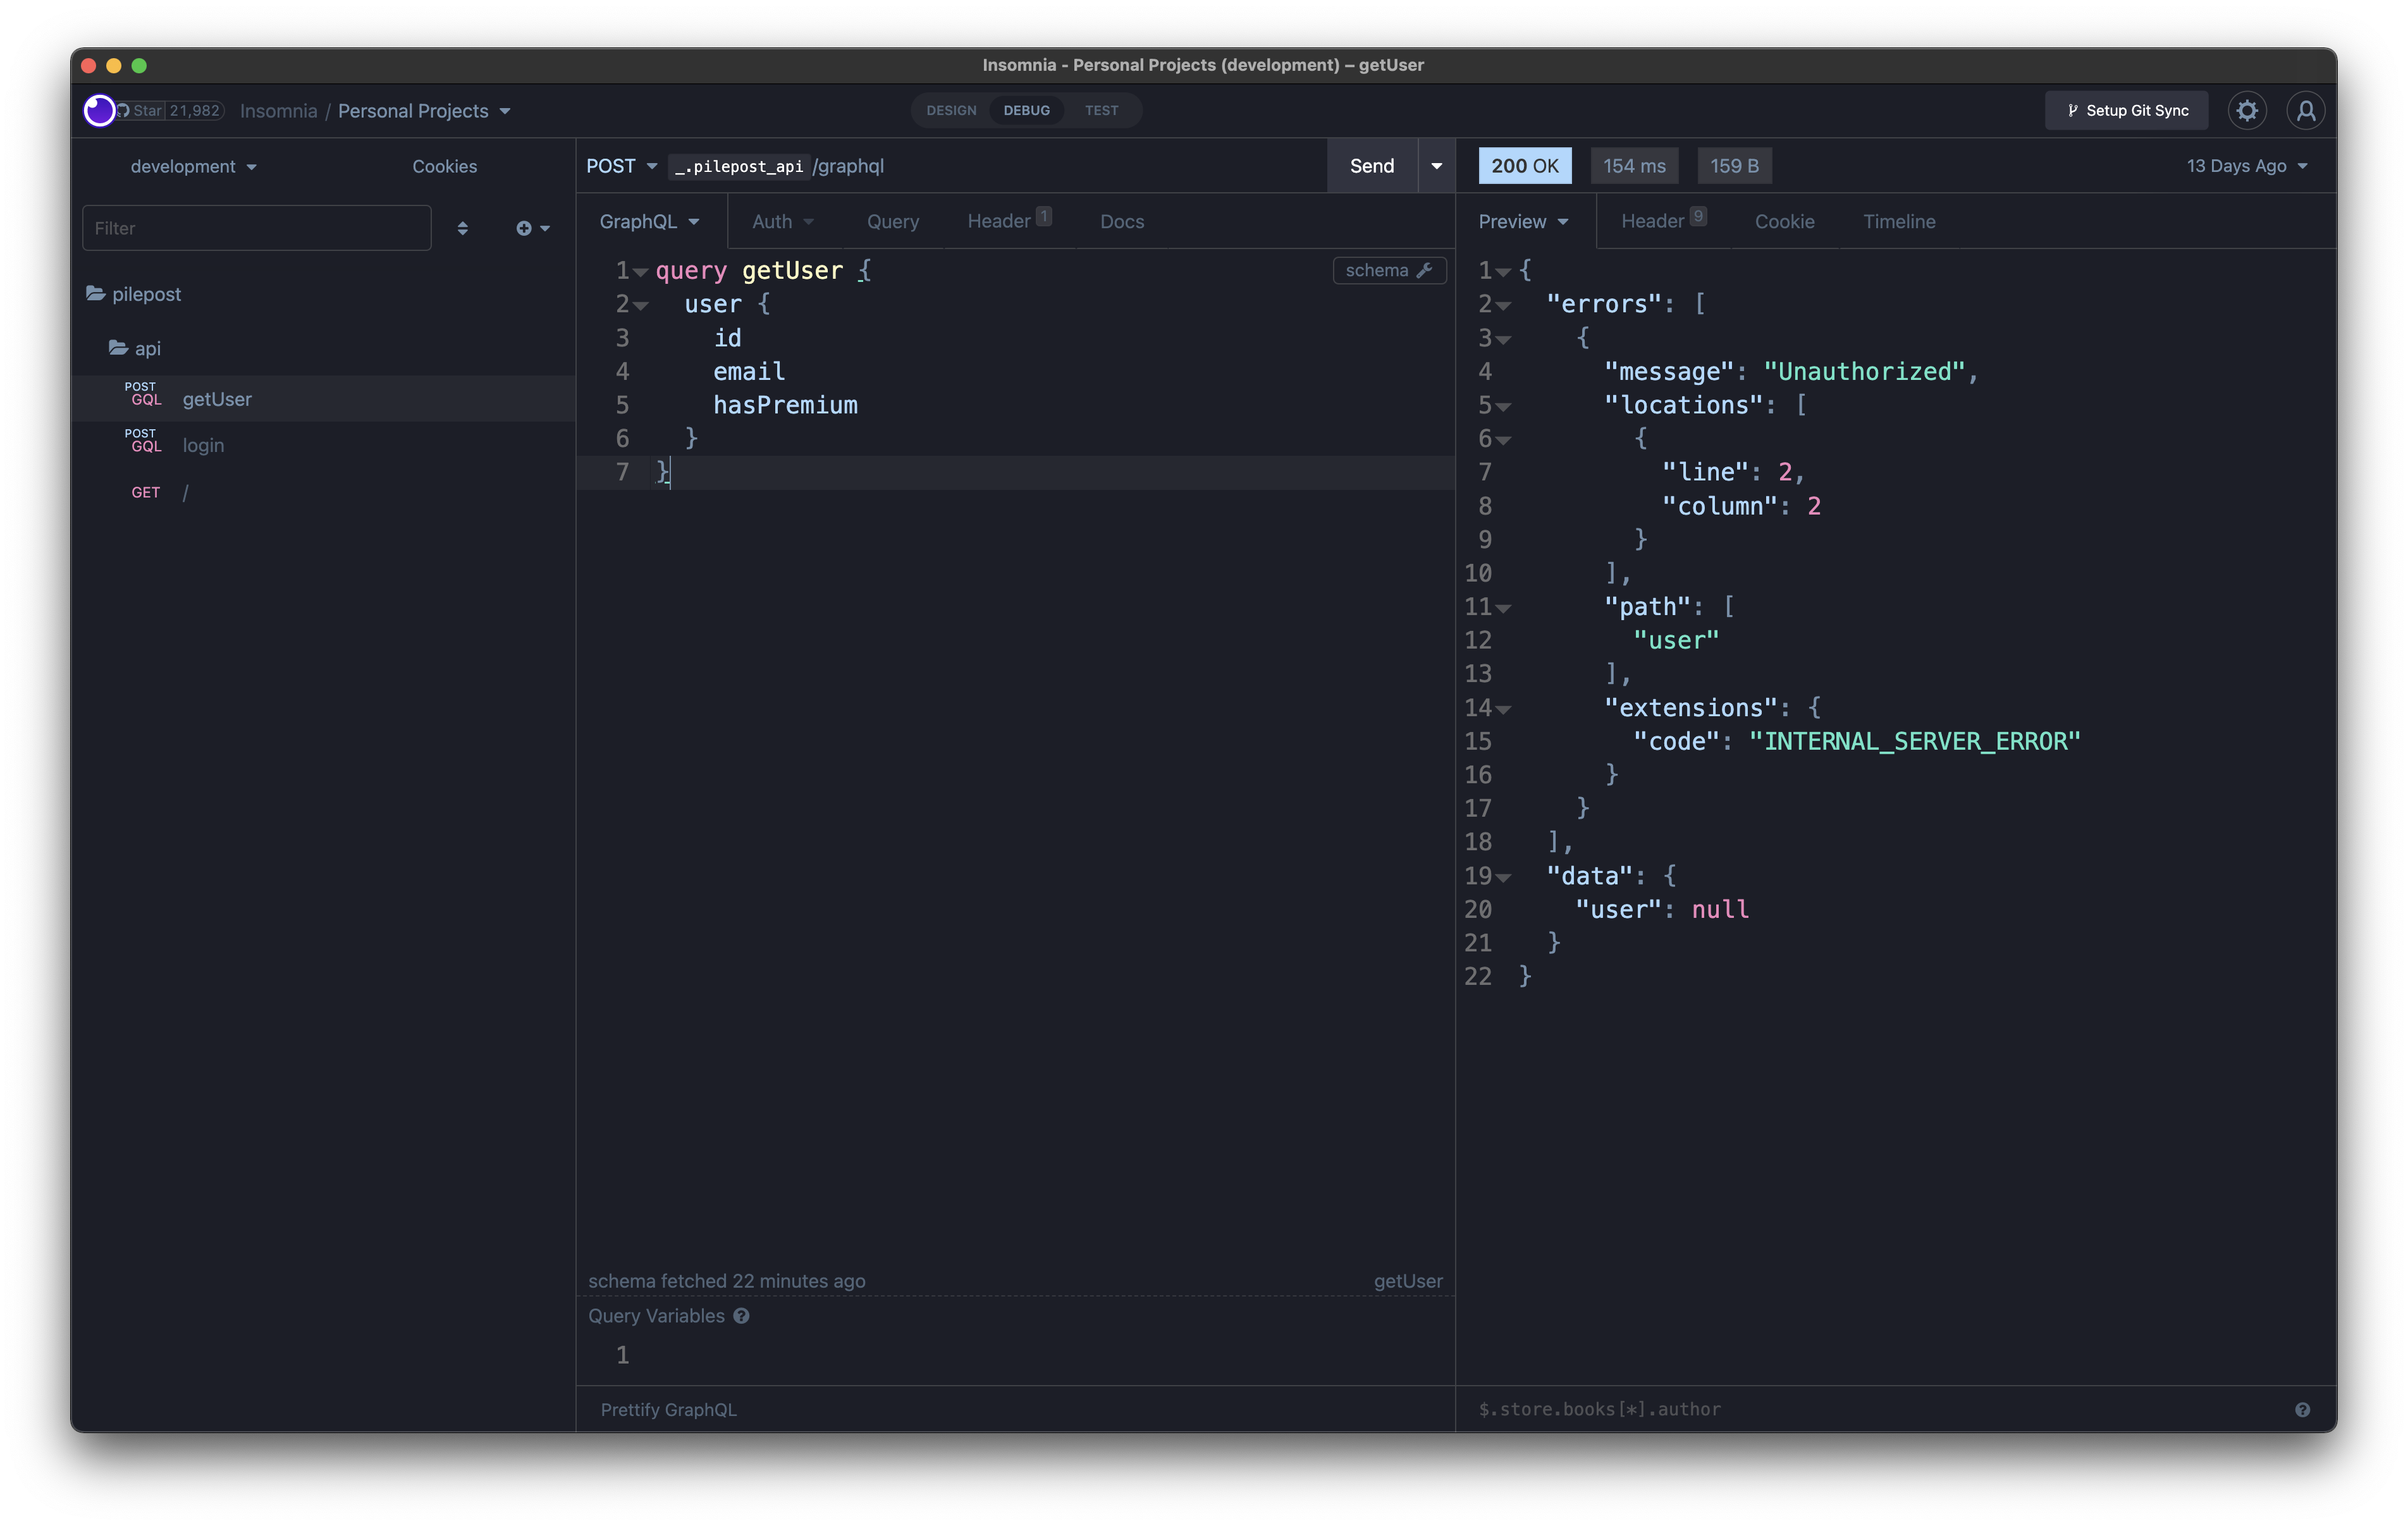2408x1526 pixels.
Task: Click the Send button
Action: (x=1371, y=163)
